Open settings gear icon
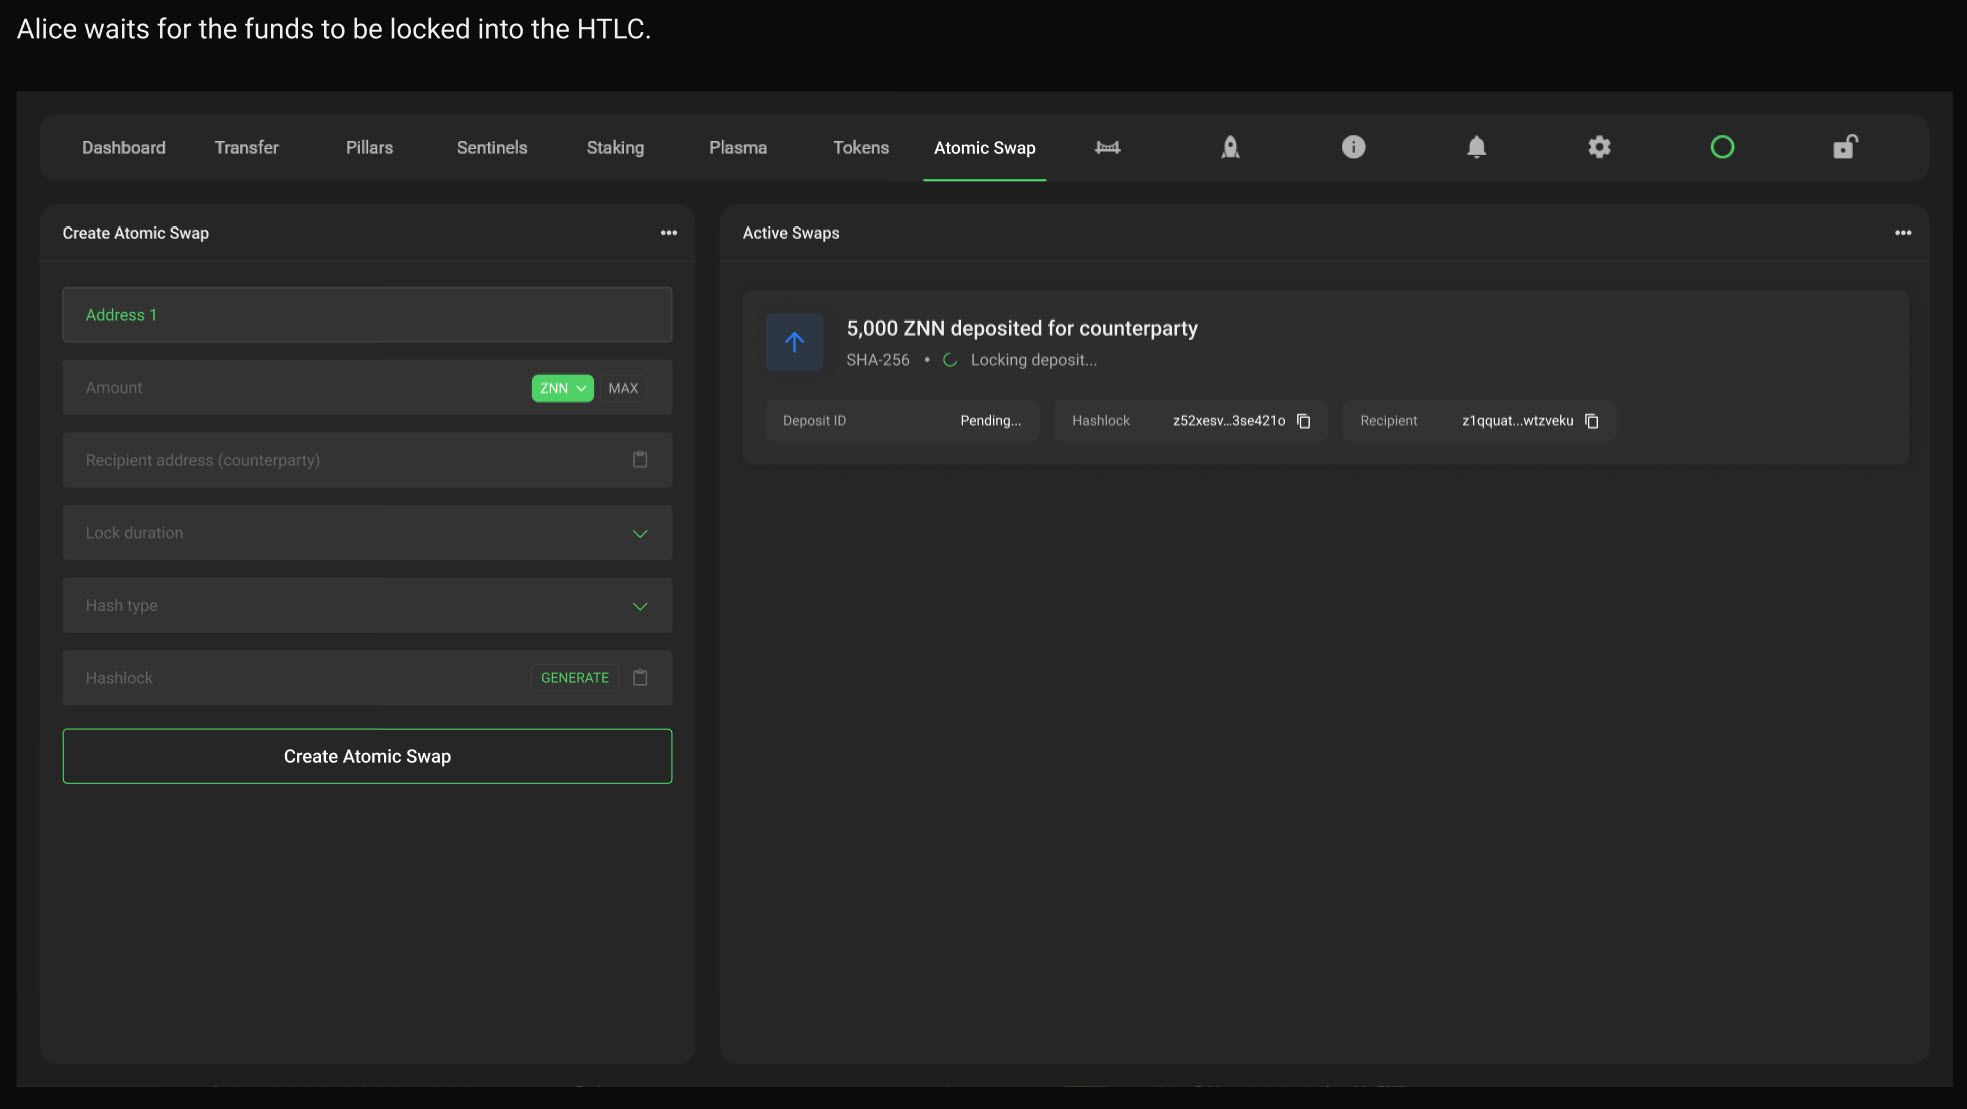The width and height of the screenshot is (1967, 1109). pos(1599,147)
